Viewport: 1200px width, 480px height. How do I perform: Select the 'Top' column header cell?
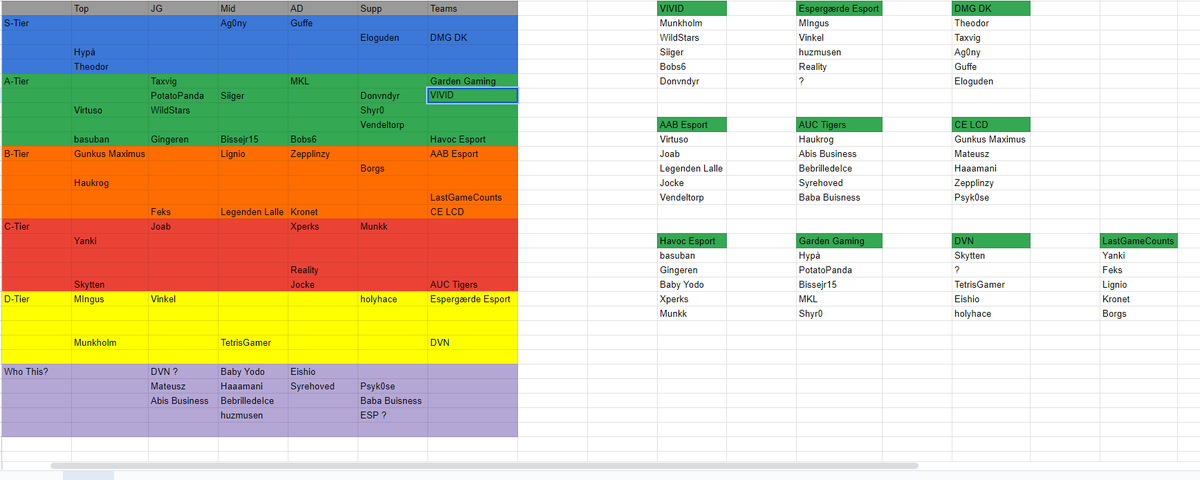(x=109, y=8)
